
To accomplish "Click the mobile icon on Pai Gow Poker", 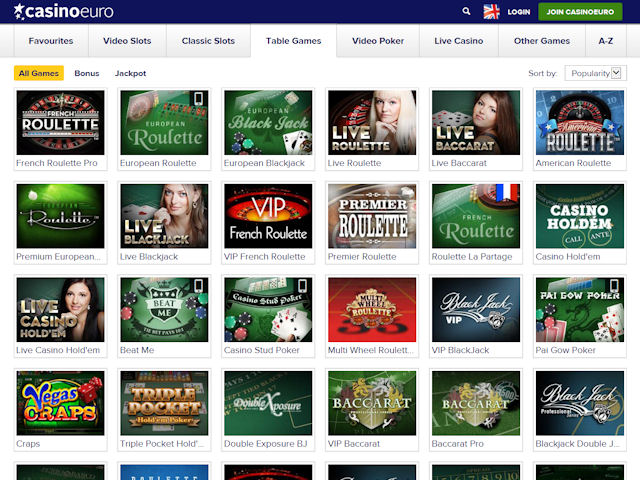I will pos(614,285).
